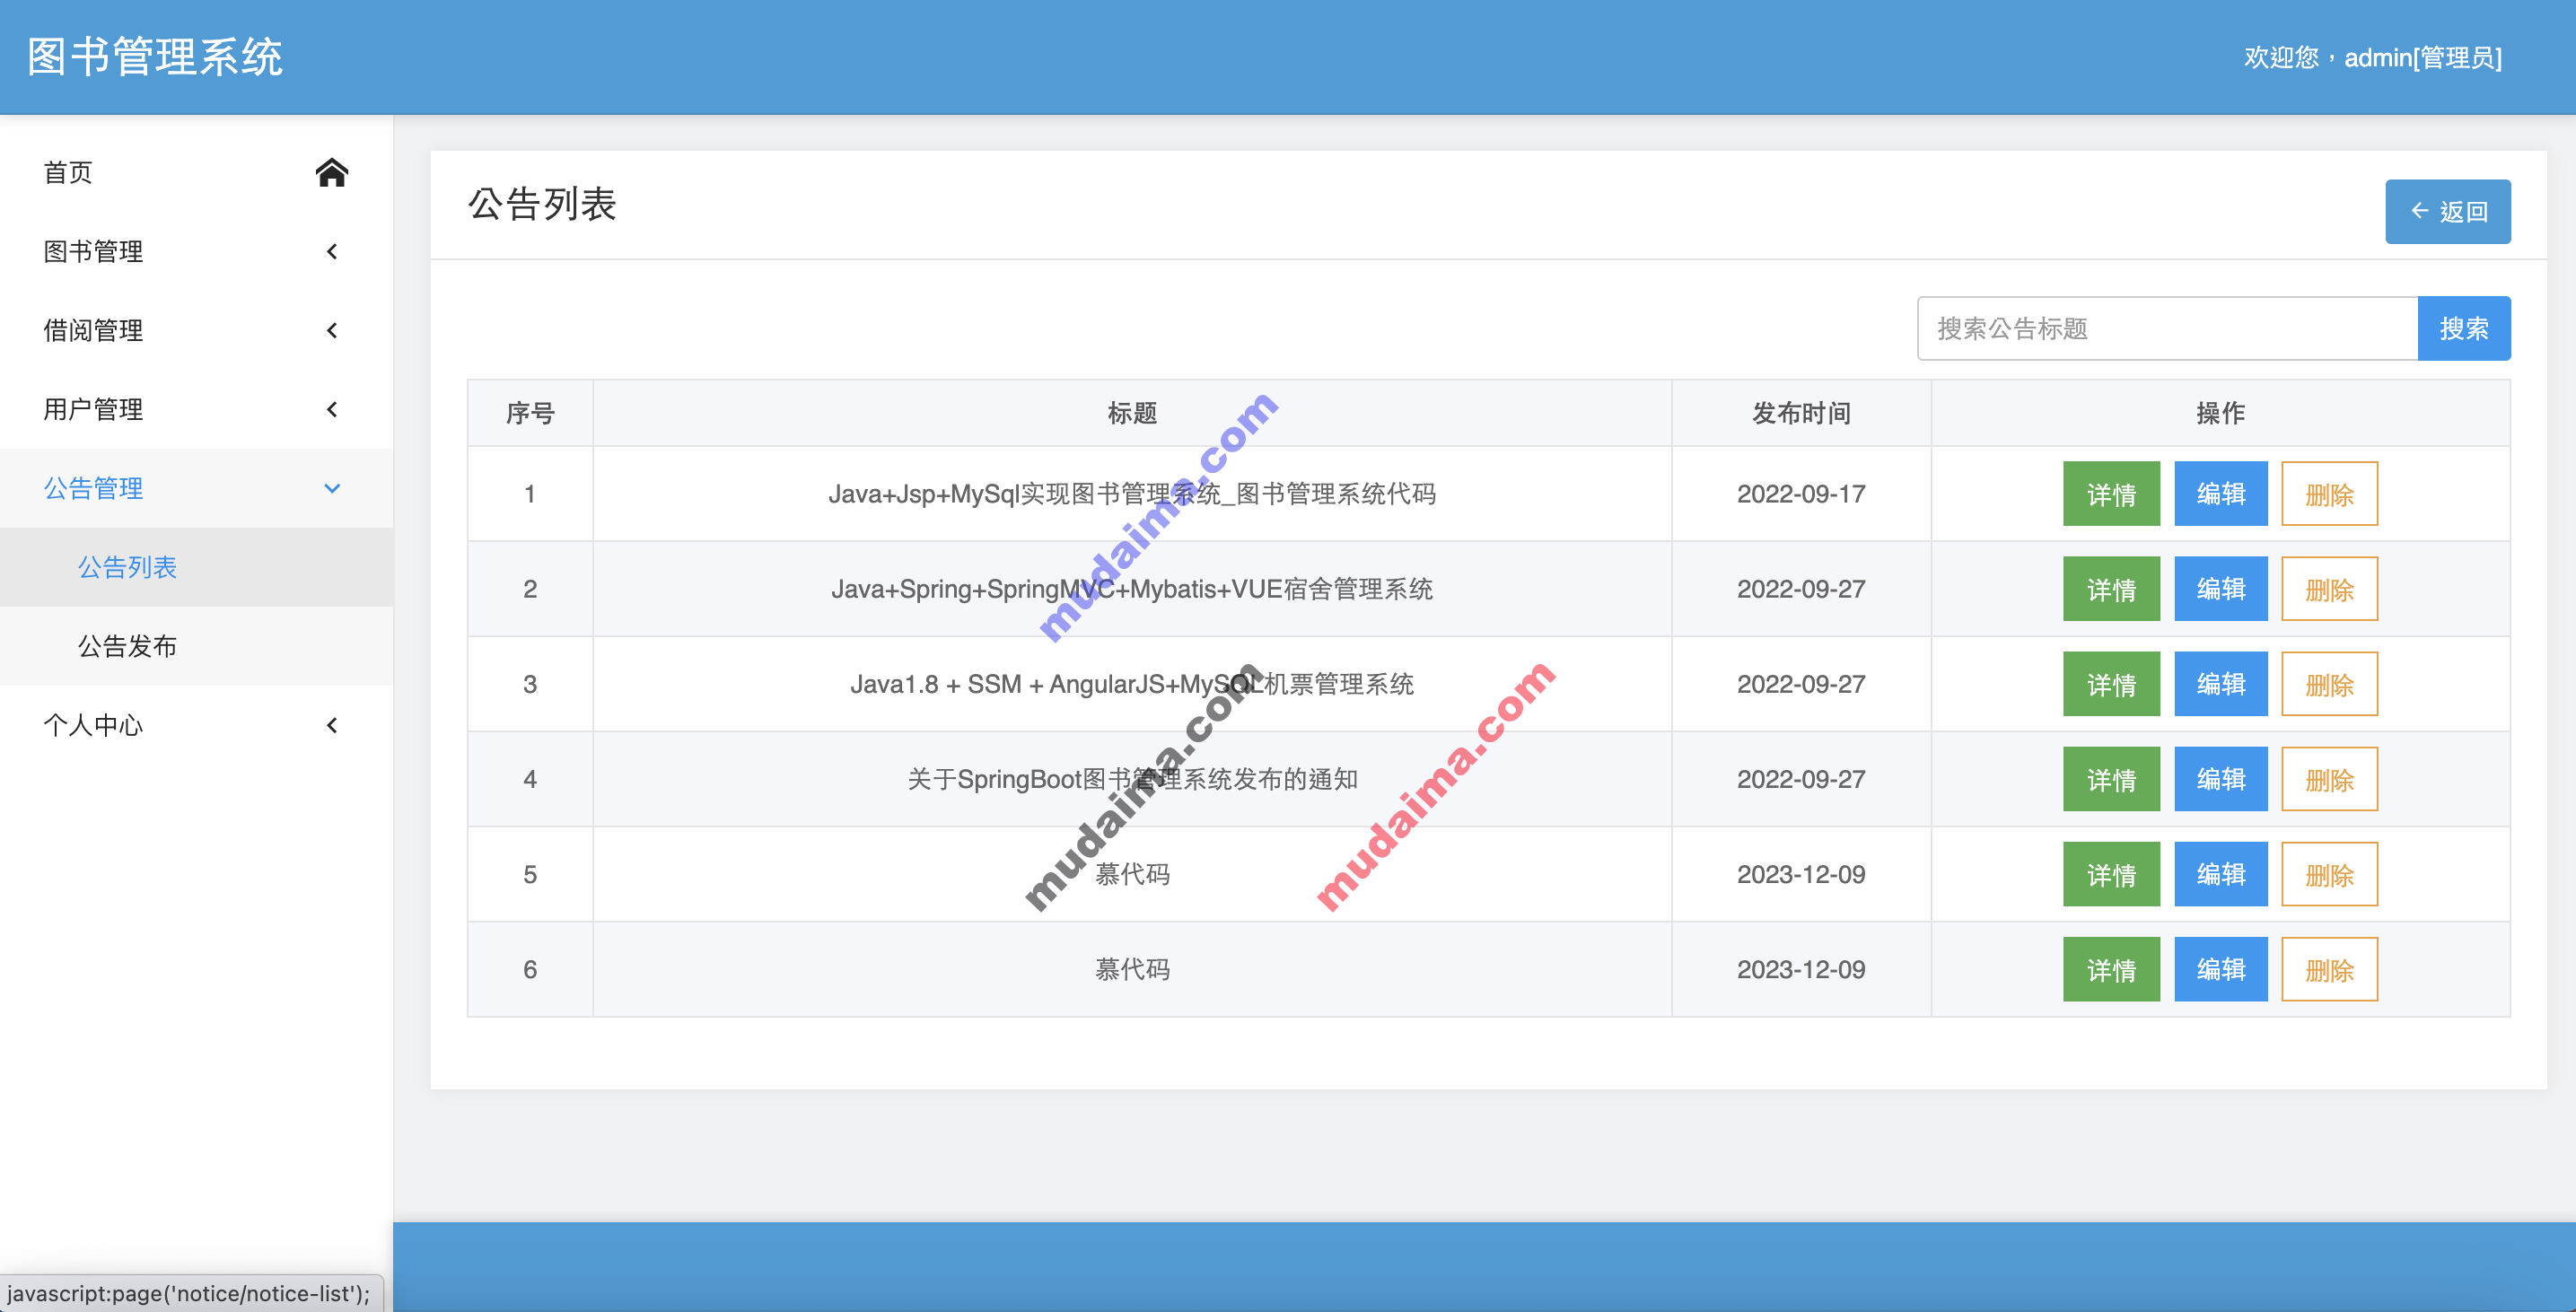Screen dimensions: 2576x1312
Task: View 详情 of the SpringBoot notice row 4
Action: (x=2111, y=779)
